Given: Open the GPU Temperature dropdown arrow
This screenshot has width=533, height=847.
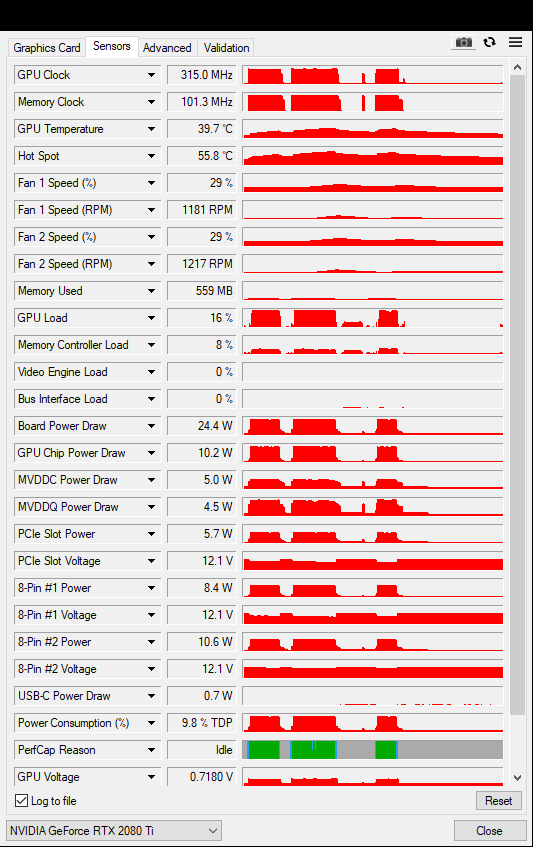Looking at the screenshot, I should (151, 129).
